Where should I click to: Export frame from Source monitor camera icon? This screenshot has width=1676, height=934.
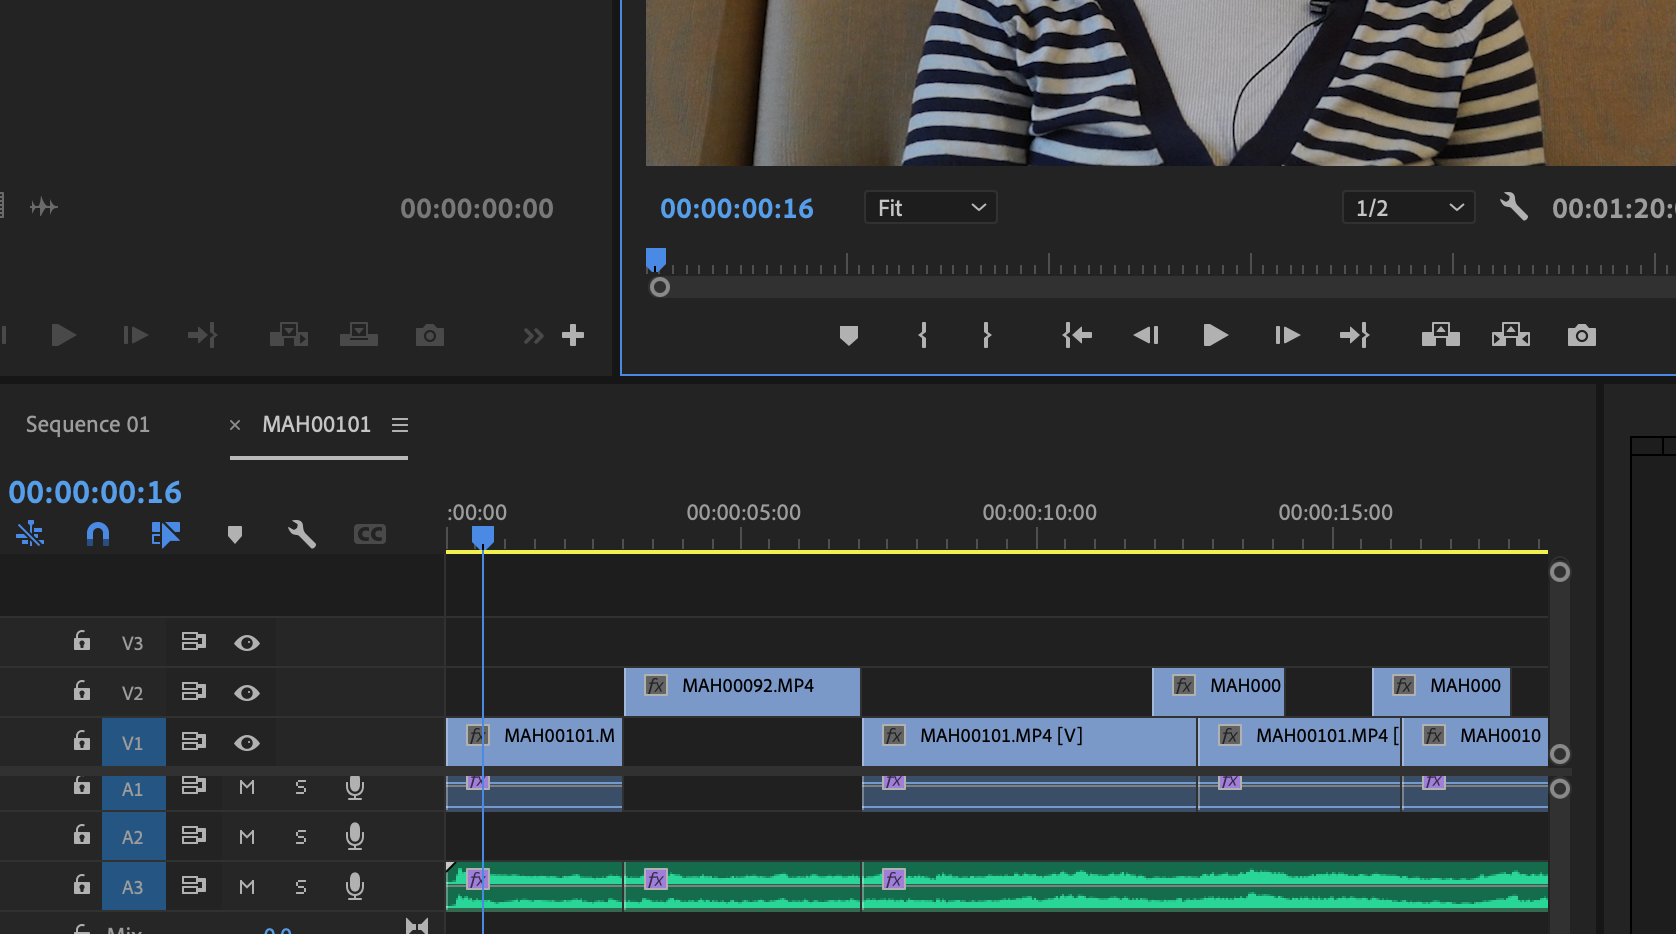[430, 335]
